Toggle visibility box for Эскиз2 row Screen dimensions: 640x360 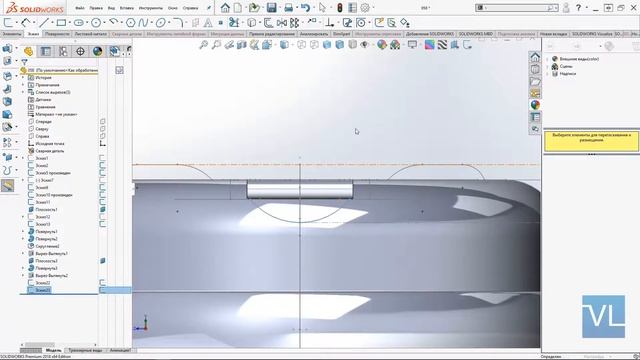pos(102,165)
